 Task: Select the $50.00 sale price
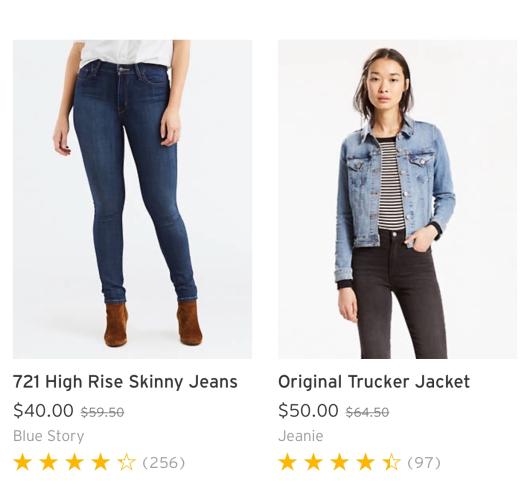(x=308, y=411)
